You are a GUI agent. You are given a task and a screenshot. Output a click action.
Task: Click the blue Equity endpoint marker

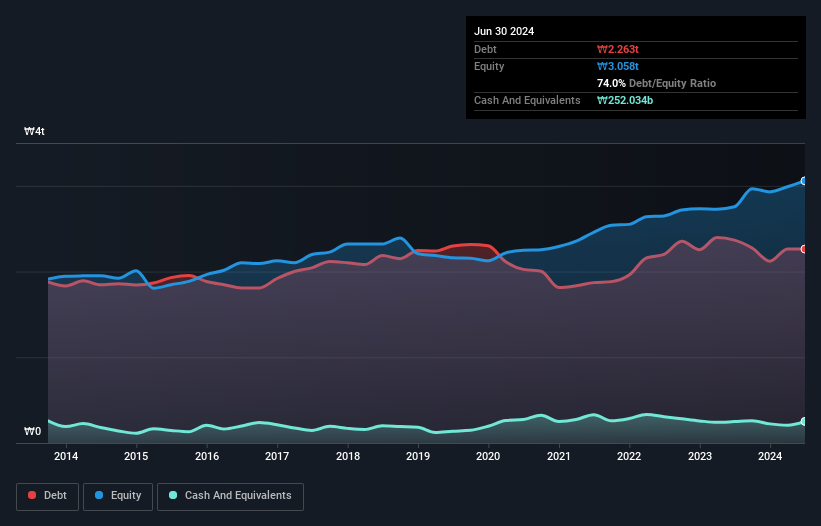coord(804,181)
